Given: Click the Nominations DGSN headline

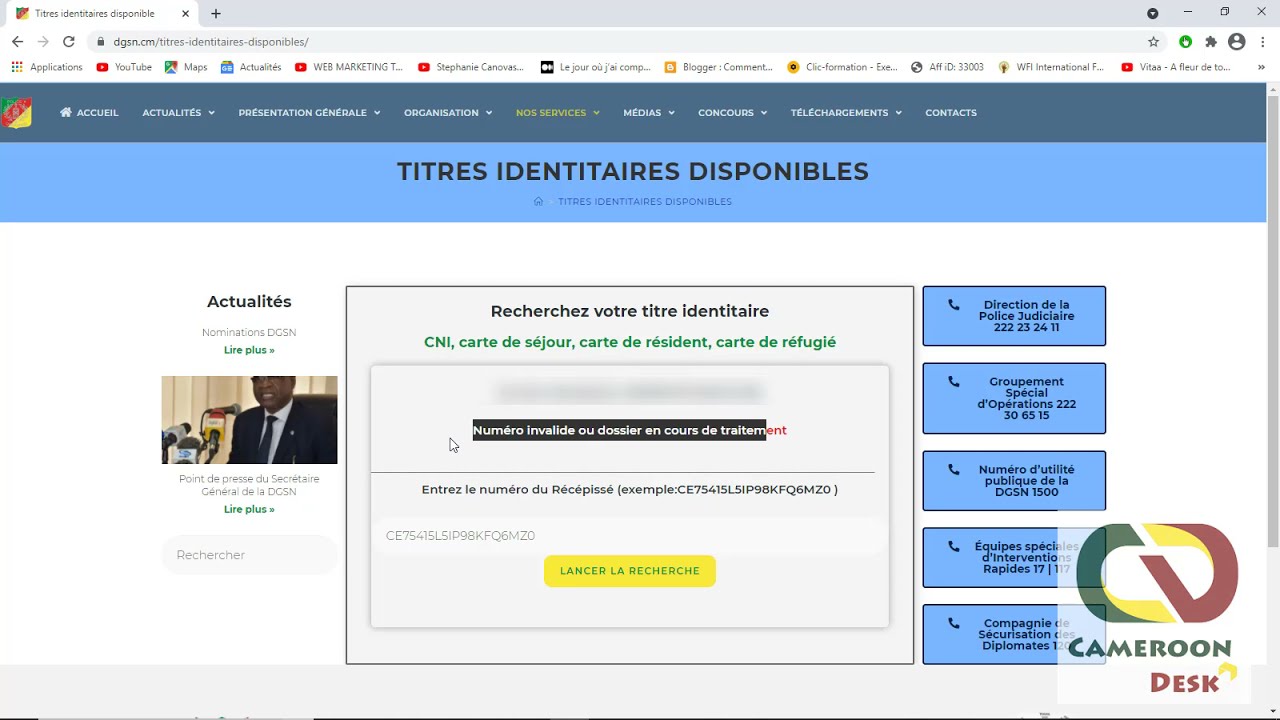Looking at the screenshot, I should click(x=249, y=332).
